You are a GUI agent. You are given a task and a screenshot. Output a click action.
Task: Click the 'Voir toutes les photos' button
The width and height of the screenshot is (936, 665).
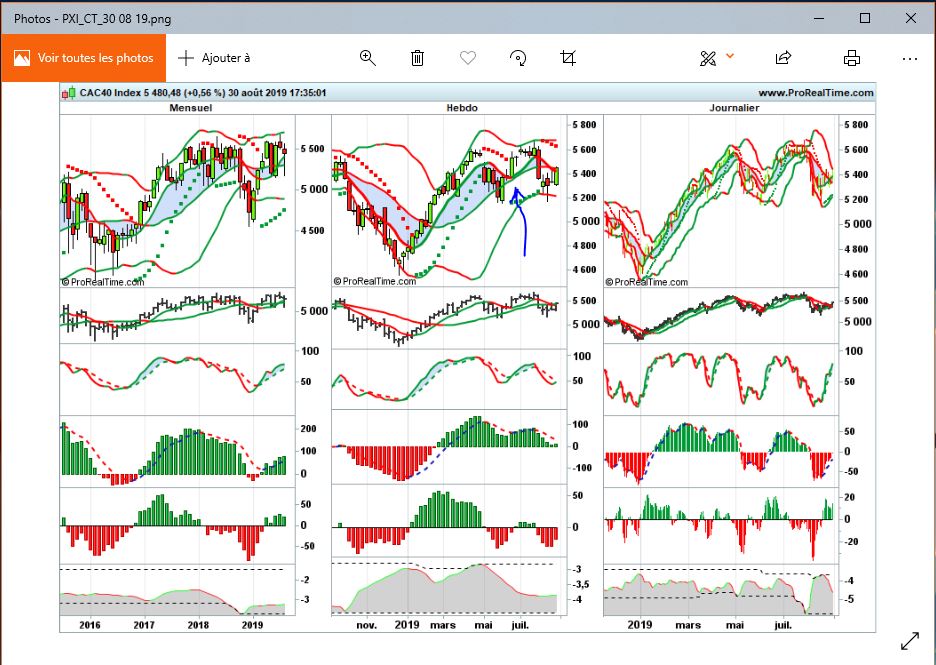[83, 58]
